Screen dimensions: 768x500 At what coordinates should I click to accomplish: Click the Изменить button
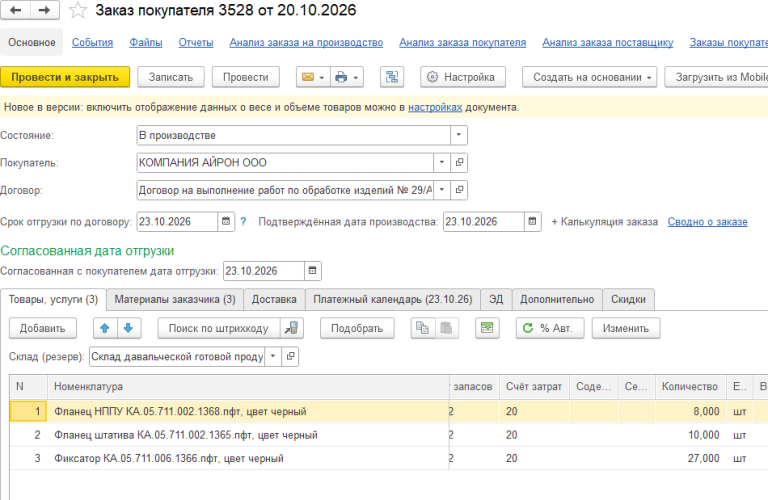coord(625,328)
